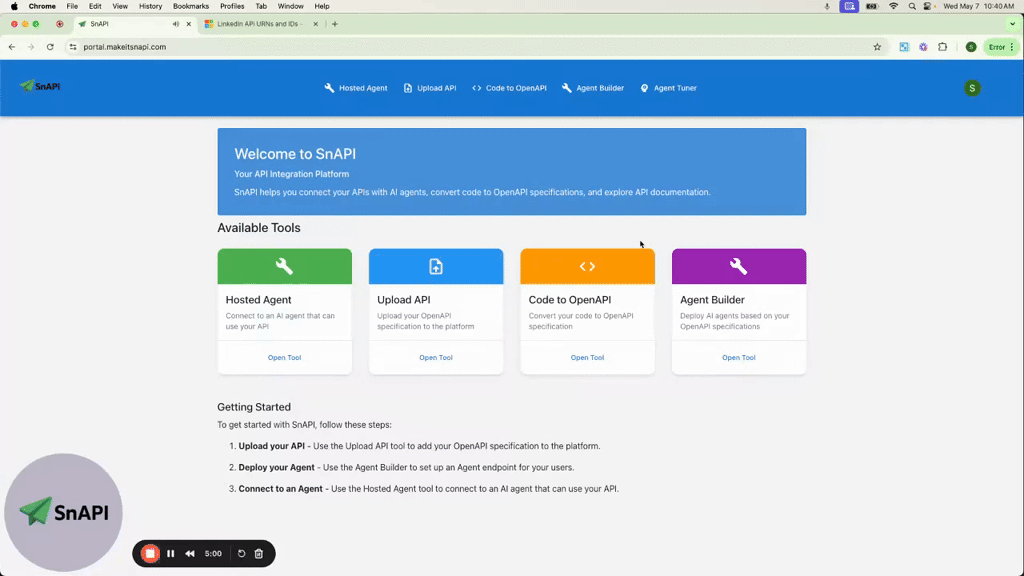
Task: Click the Error update button
Action: click(1000, 47)
